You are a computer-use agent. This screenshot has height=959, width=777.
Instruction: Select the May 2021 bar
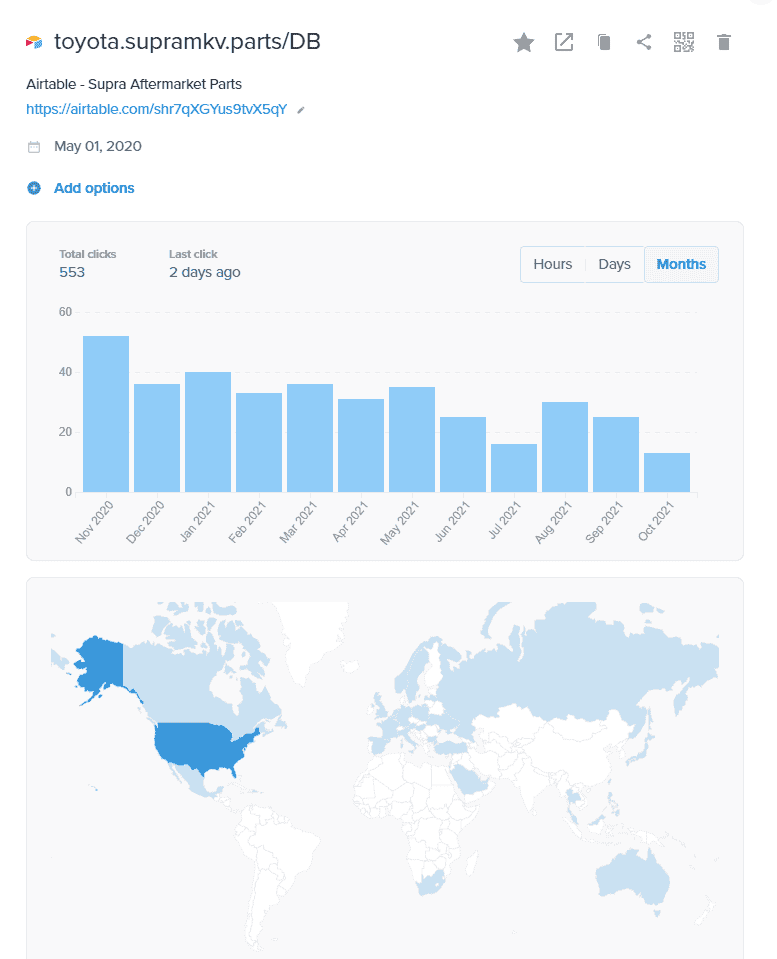(412, 439)
